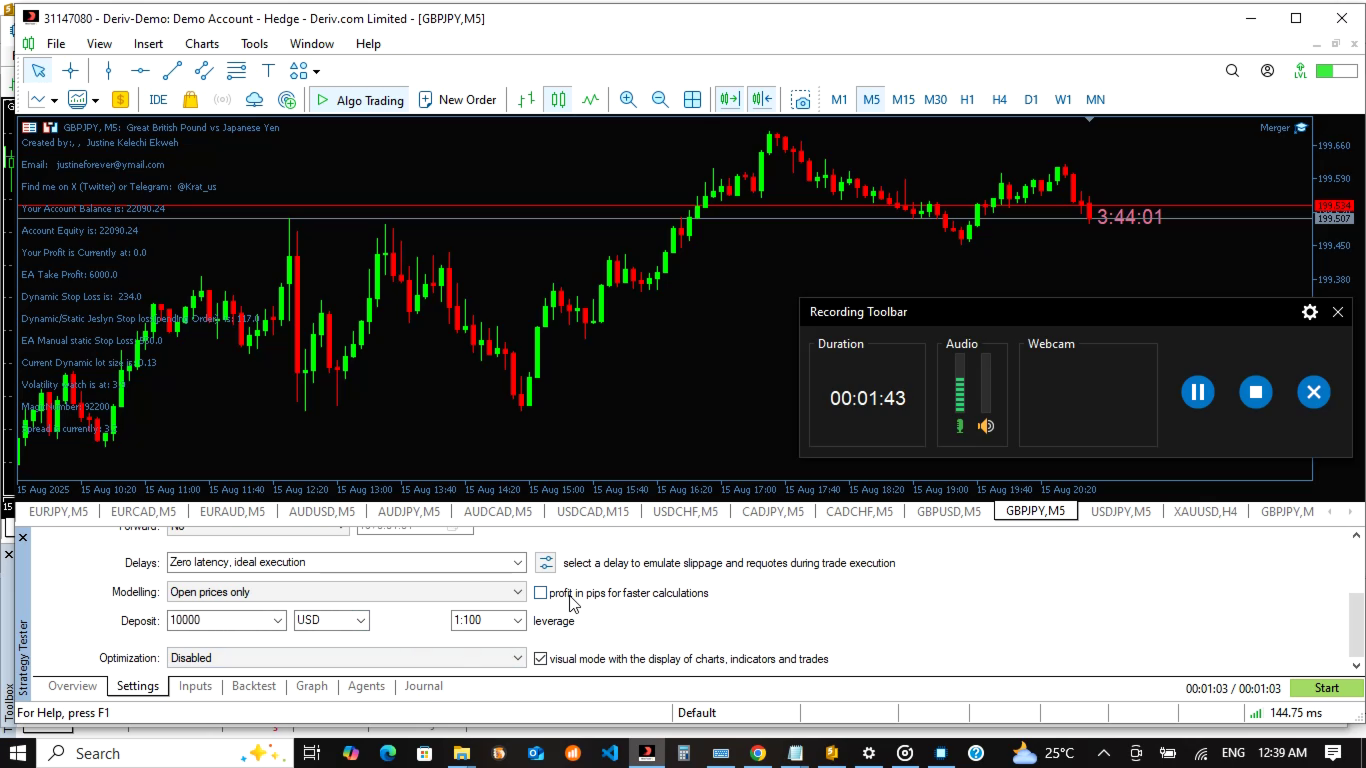Open the search magnifier icon
Screen dimensions: 1366x768
coord(1232,71)
